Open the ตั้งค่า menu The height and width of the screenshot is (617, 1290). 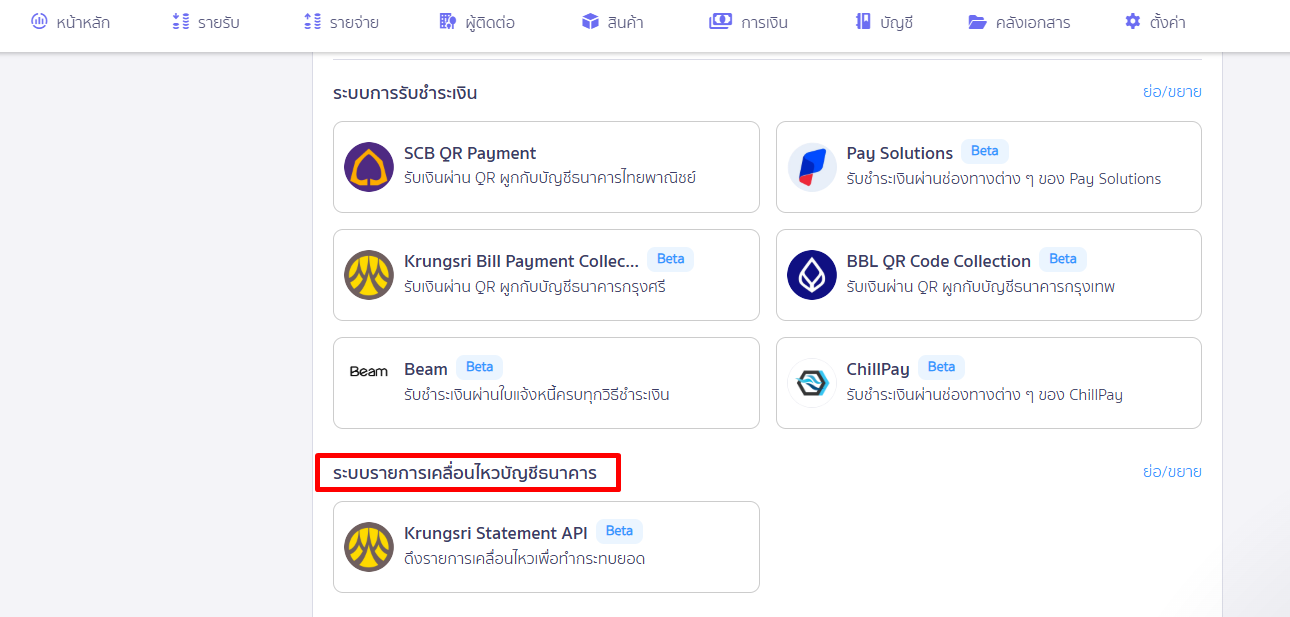pos(1155,22)
